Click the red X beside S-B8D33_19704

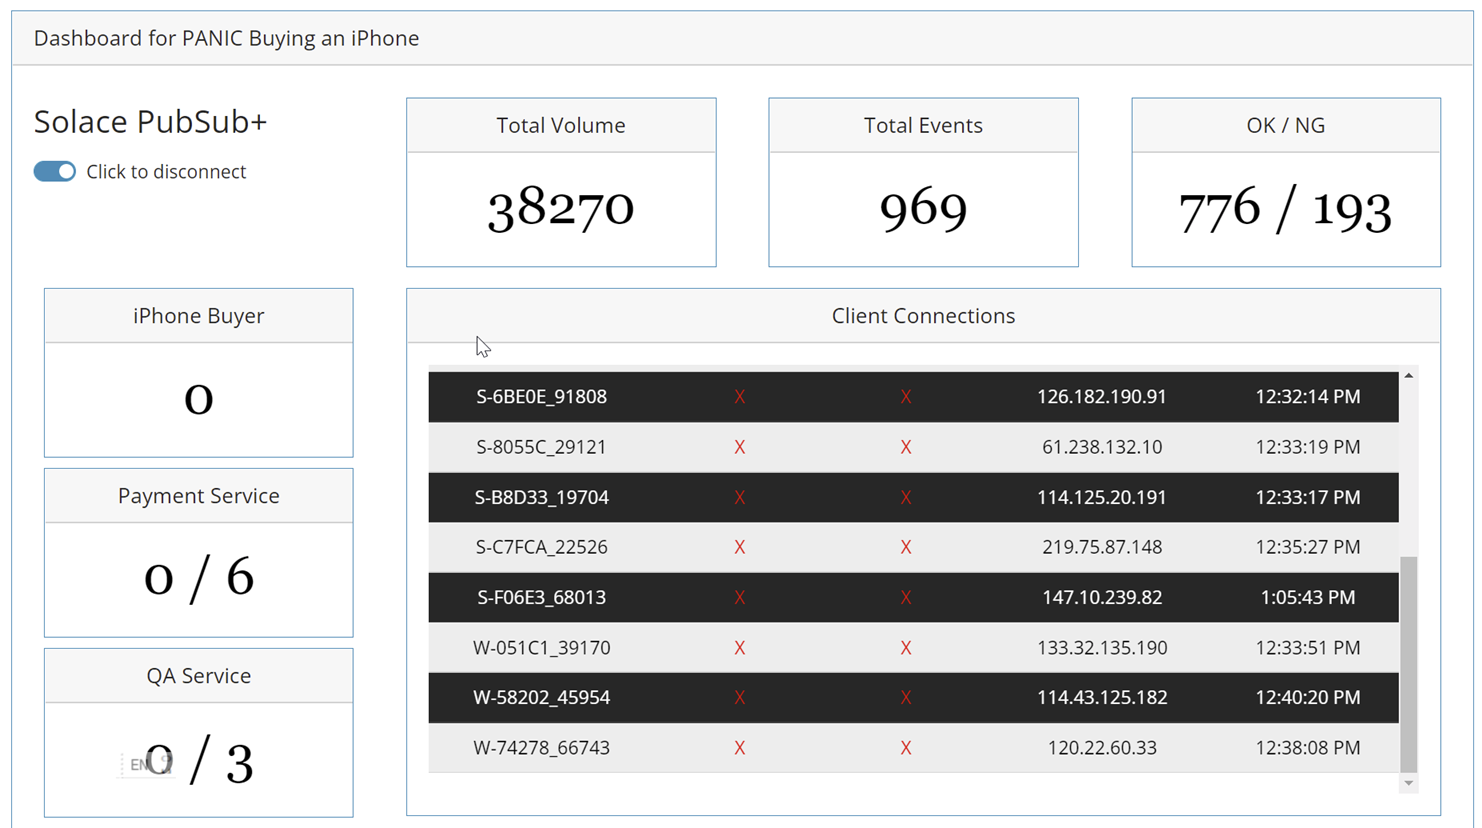pyautogui.click(x=740, y=497)
